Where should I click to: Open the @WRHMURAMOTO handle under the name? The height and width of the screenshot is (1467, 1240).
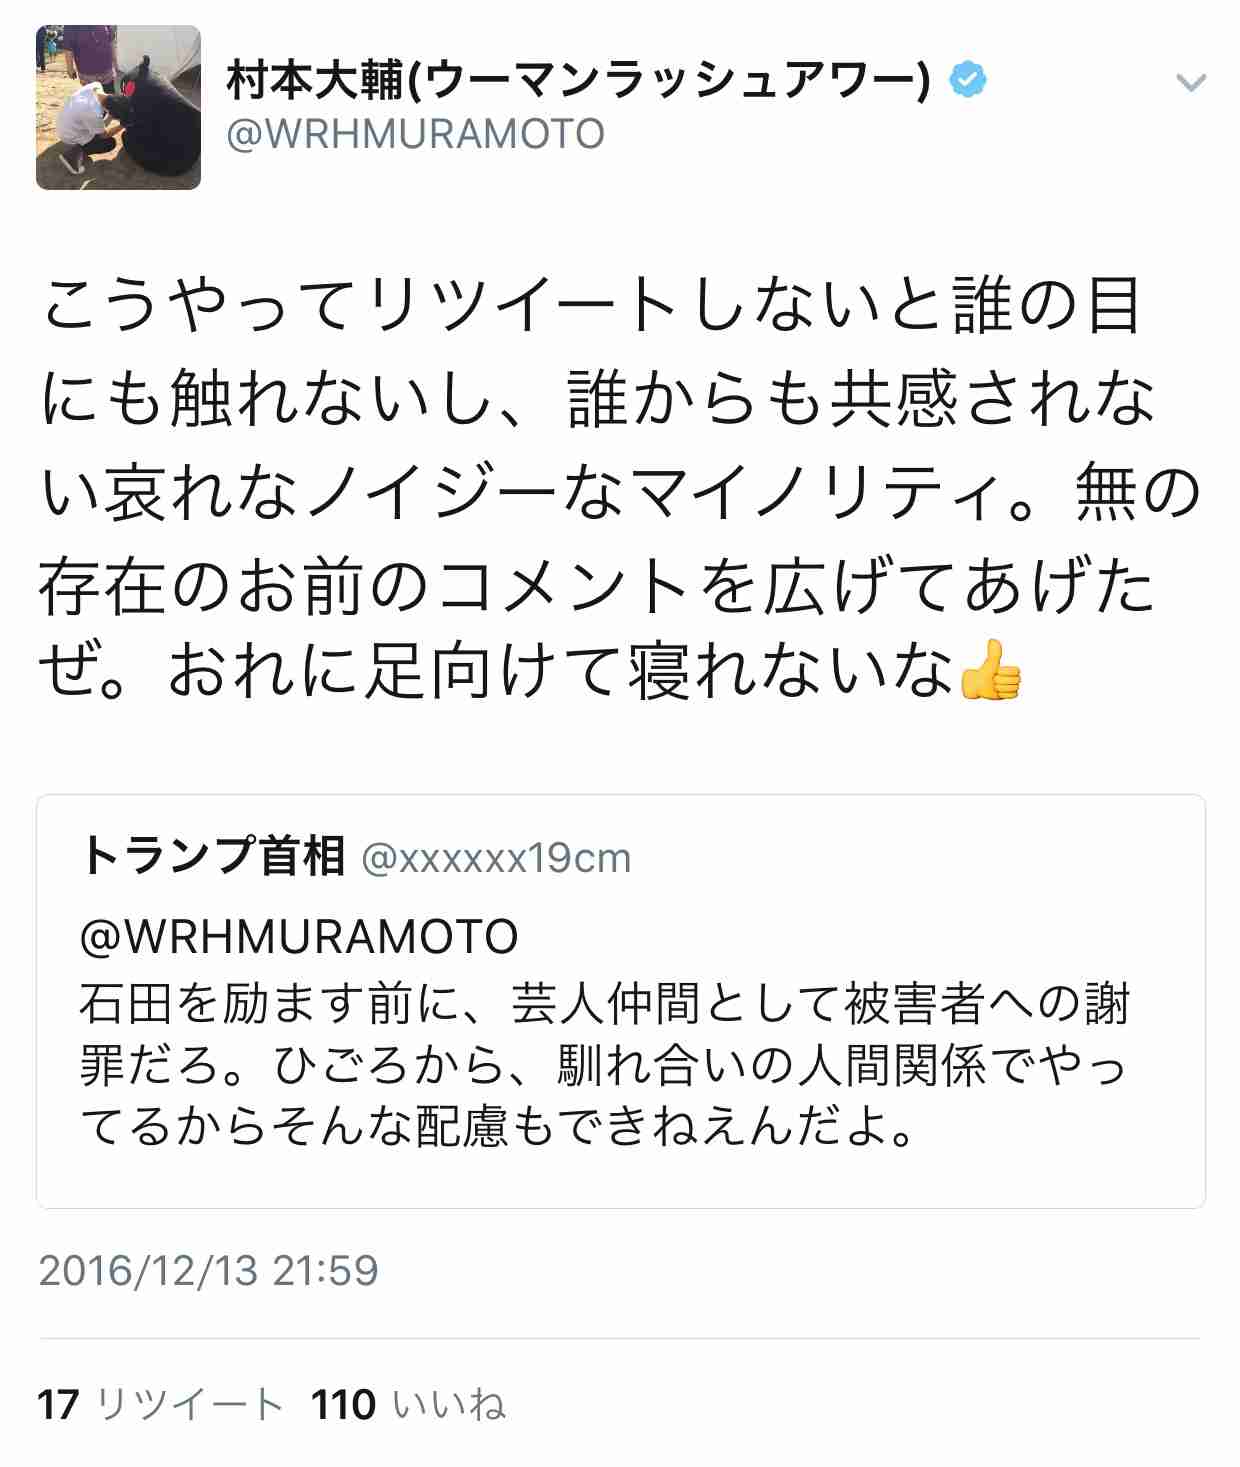coord(416,134)
